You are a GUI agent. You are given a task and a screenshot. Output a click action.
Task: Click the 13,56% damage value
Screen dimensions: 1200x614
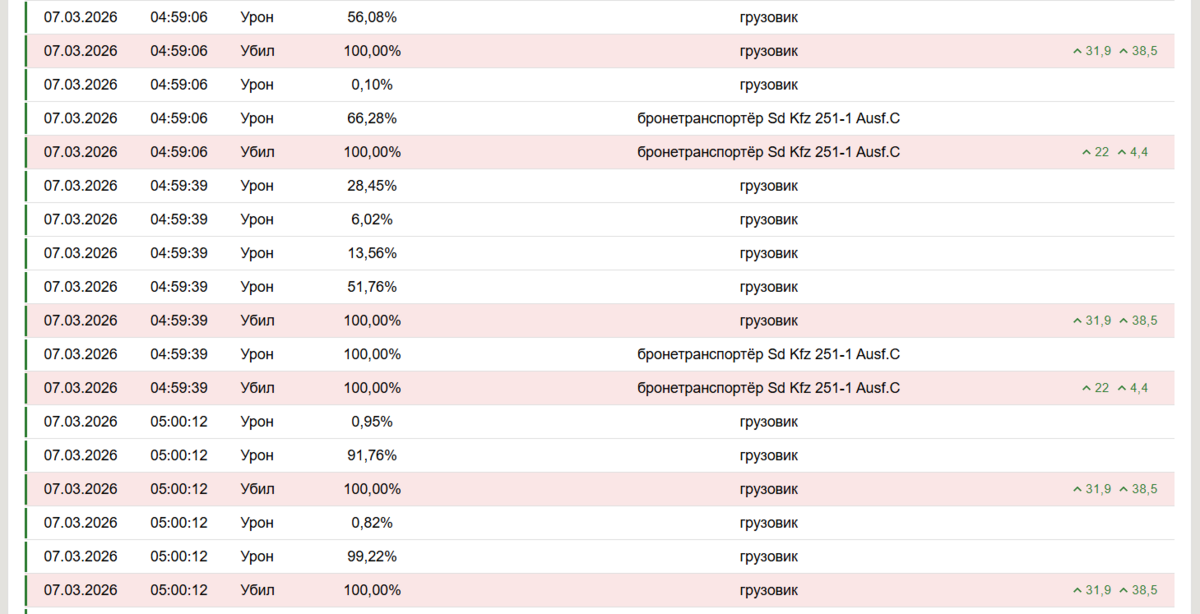tap(372, 253)
